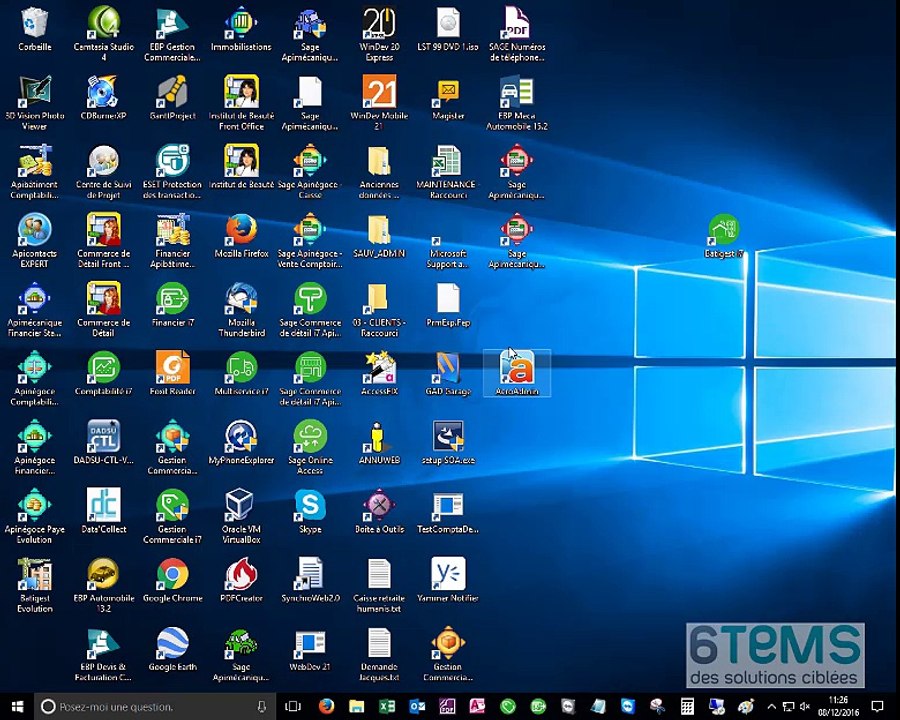
Task: Open WinDev Mobile 21 shortcut
Action: (379, 102)
